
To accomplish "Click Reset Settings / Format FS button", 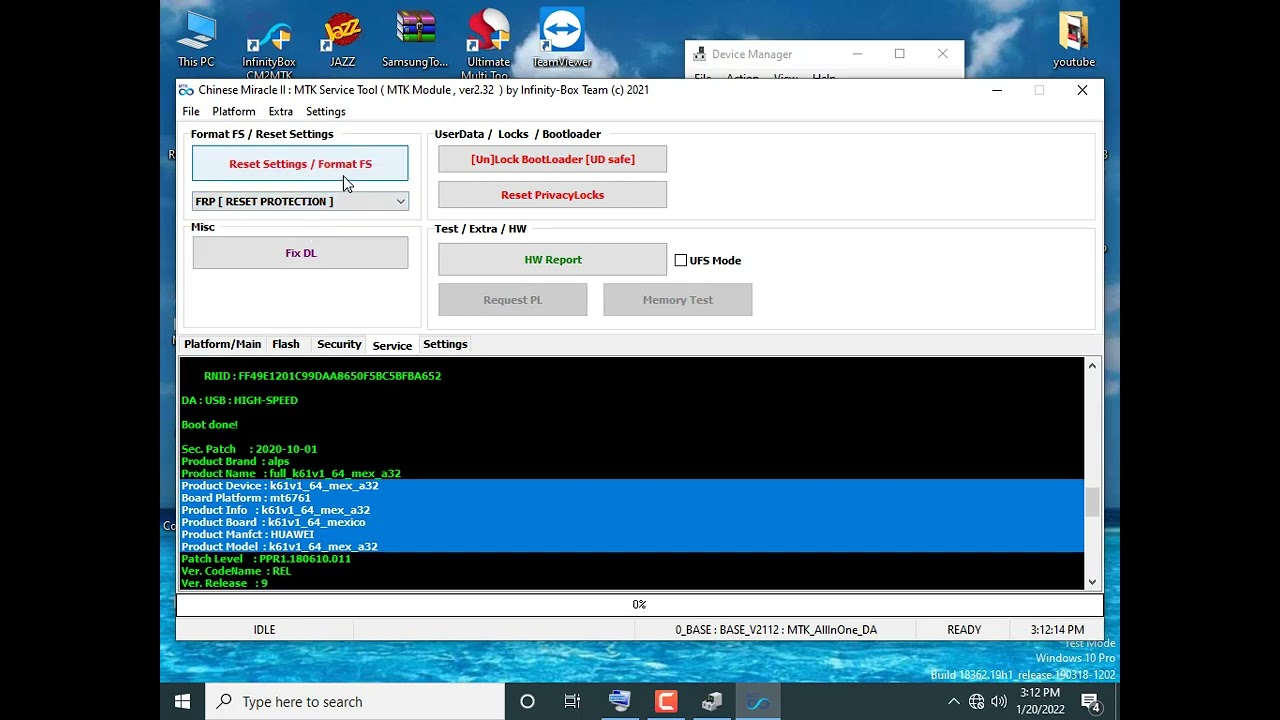I will (300, 164).
